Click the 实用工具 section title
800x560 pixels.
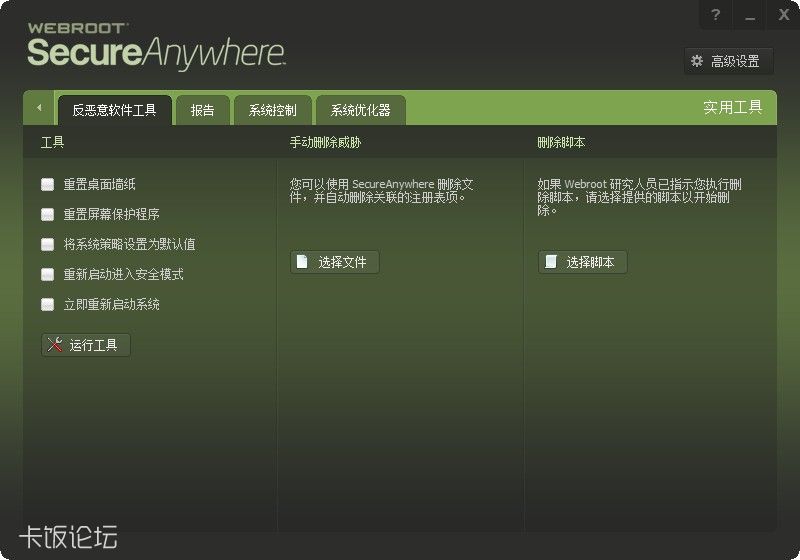(x=733, y=108)
